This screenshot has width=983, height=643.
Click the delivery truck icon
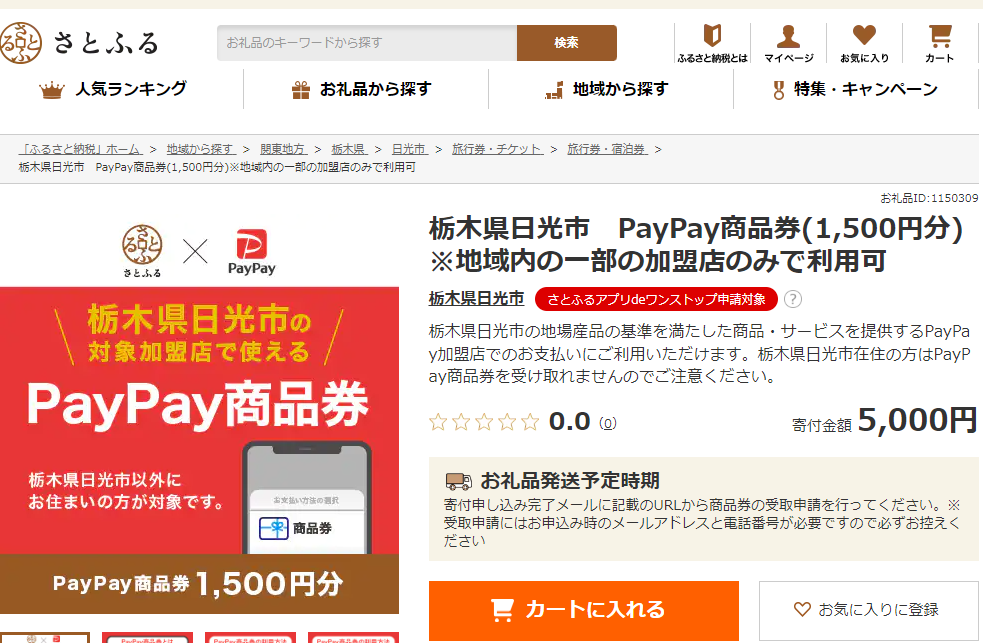coord(458,481)
